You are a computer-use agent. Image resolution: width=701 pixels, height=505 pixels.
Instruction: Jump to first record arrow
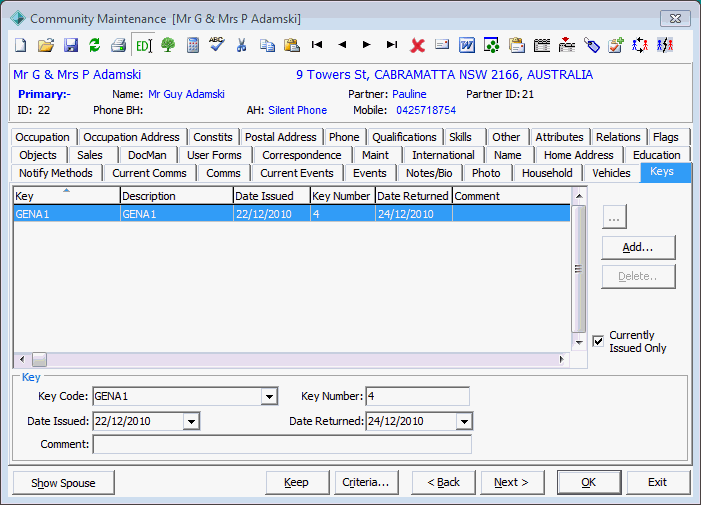[317, 44]
